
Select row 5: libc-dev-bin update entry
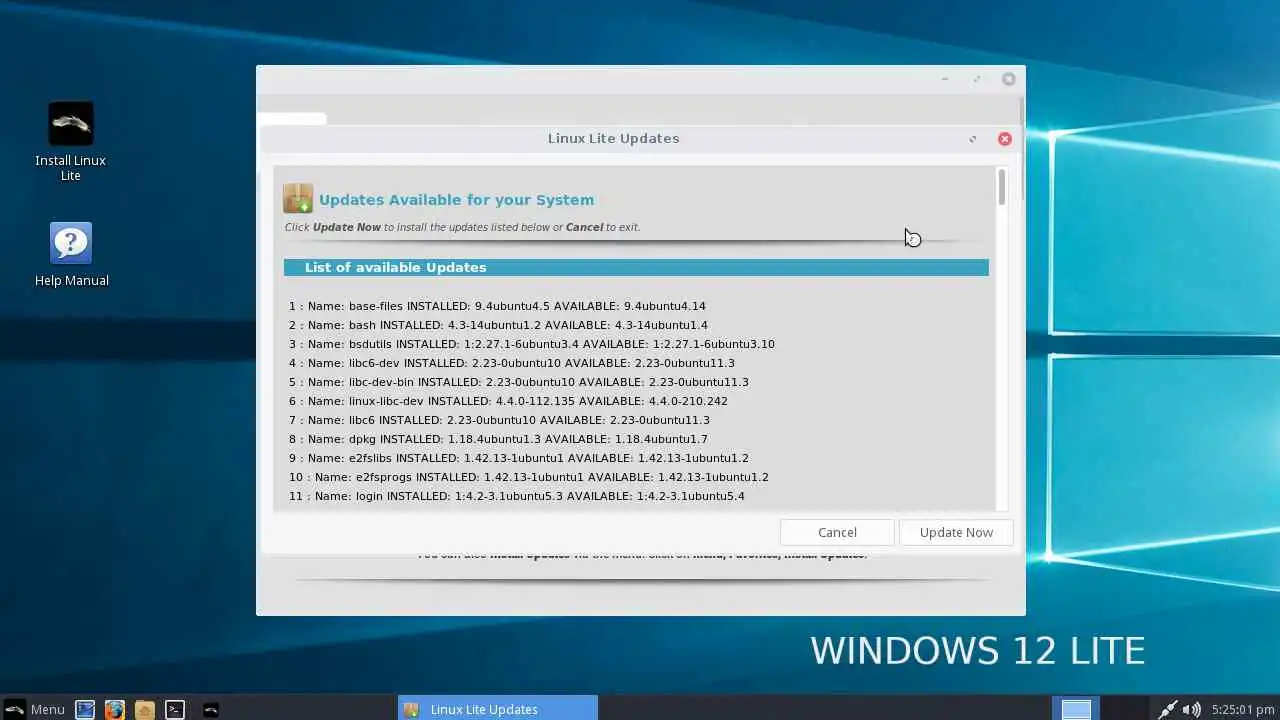tap(519, 382)
